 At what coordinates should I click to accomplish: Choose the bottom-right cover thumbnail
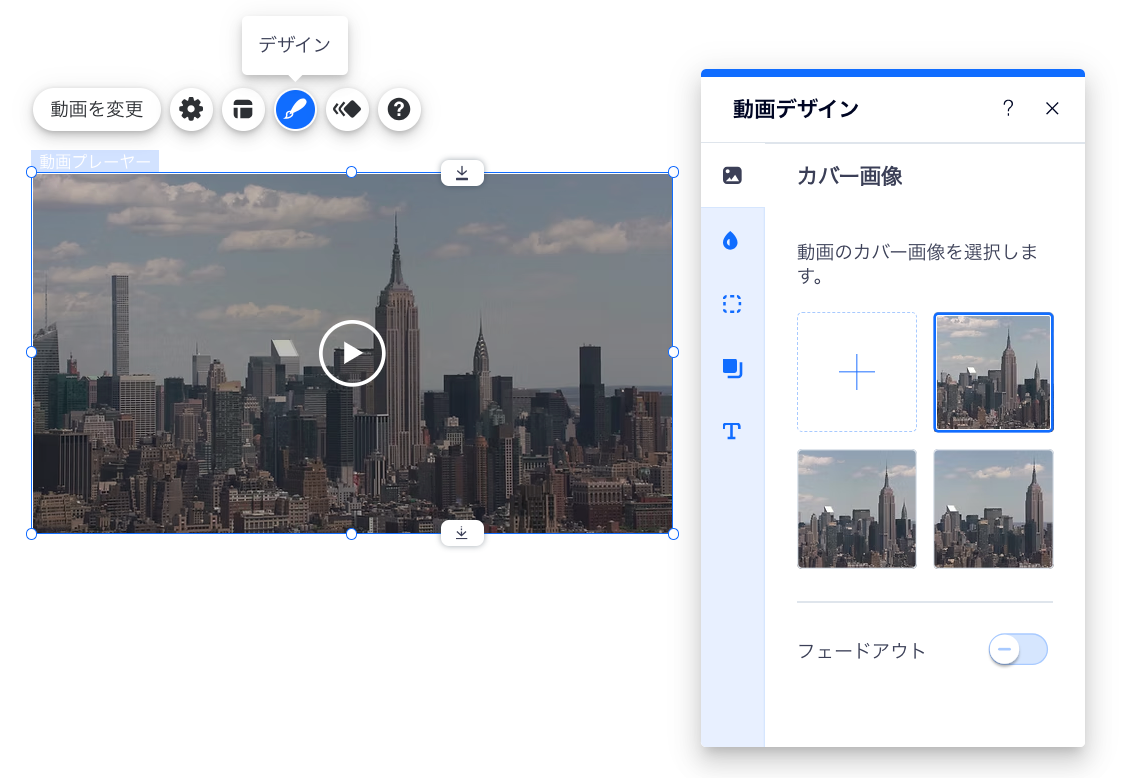993,509
